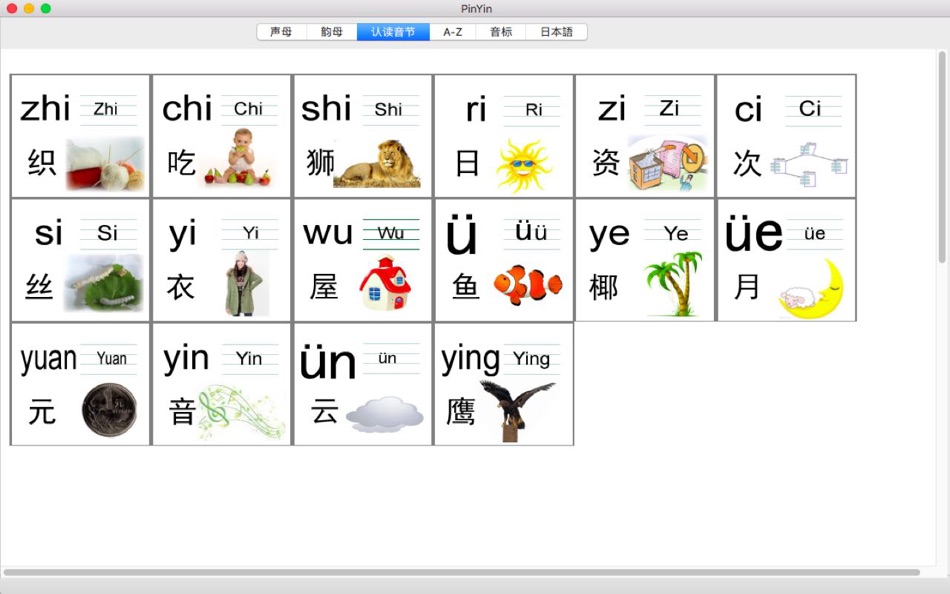
Task: Click the large 'yi' pinyin text
Action: point(182,234)
